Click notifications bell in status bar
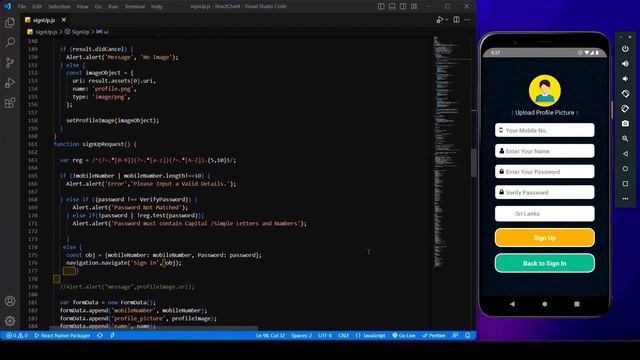Screen dimensions: 640x360 coord(468,336)
